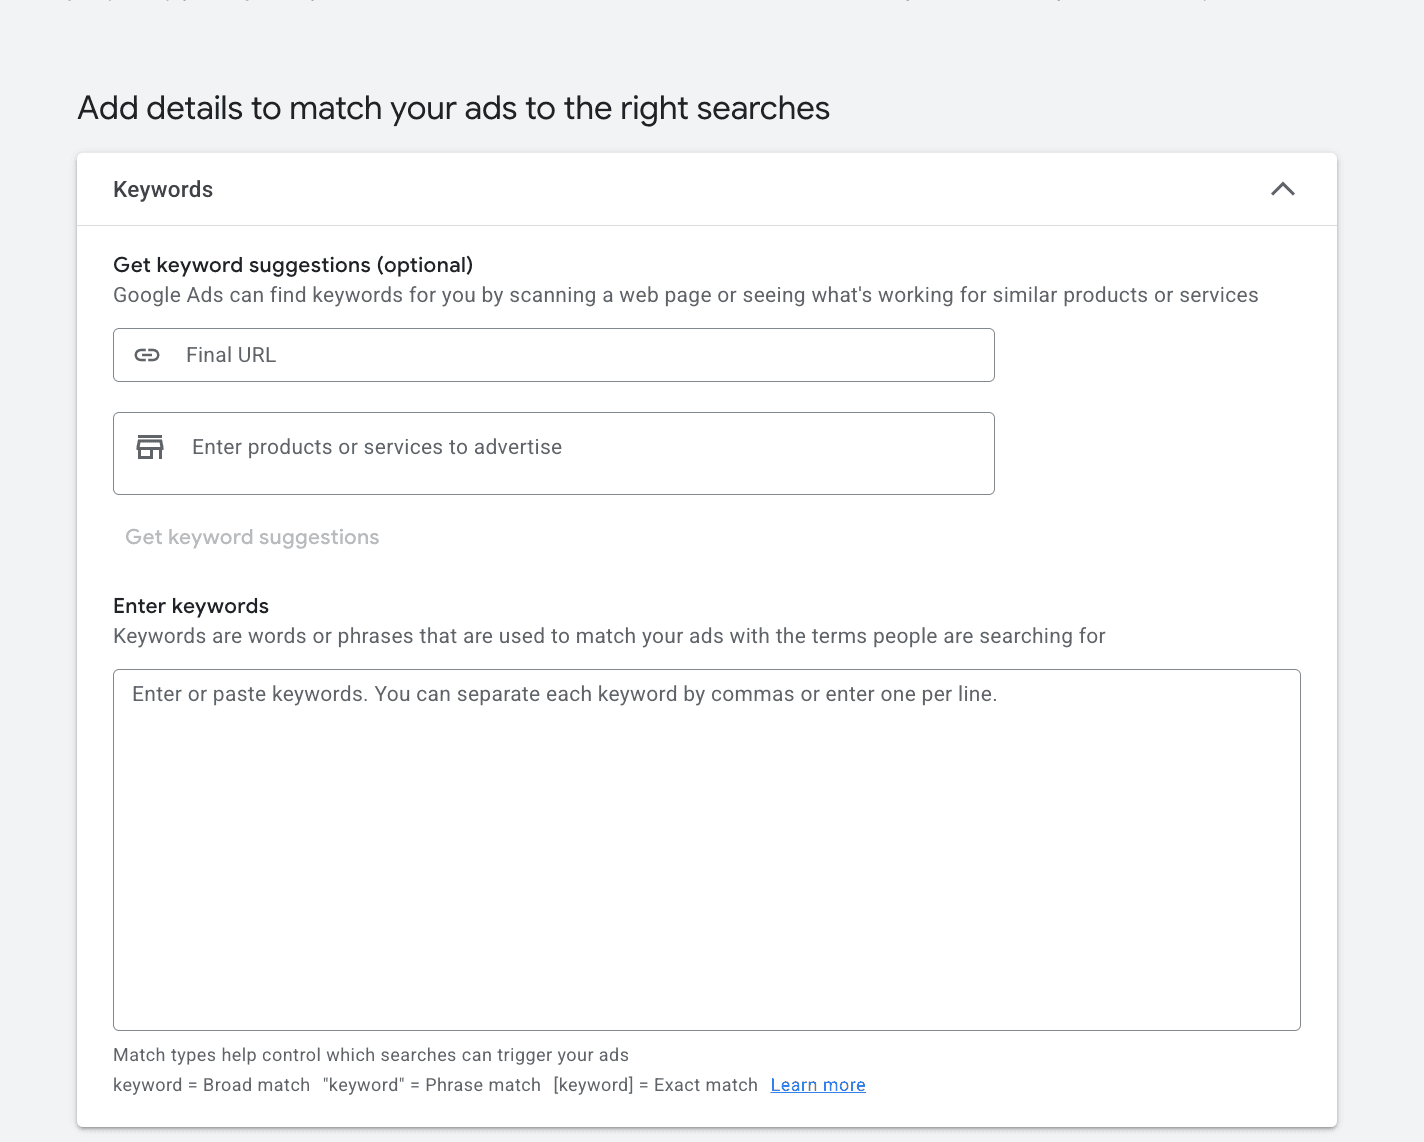
Task: Collapse the Keywords section chevron
Action: [x=1282, y=189]
